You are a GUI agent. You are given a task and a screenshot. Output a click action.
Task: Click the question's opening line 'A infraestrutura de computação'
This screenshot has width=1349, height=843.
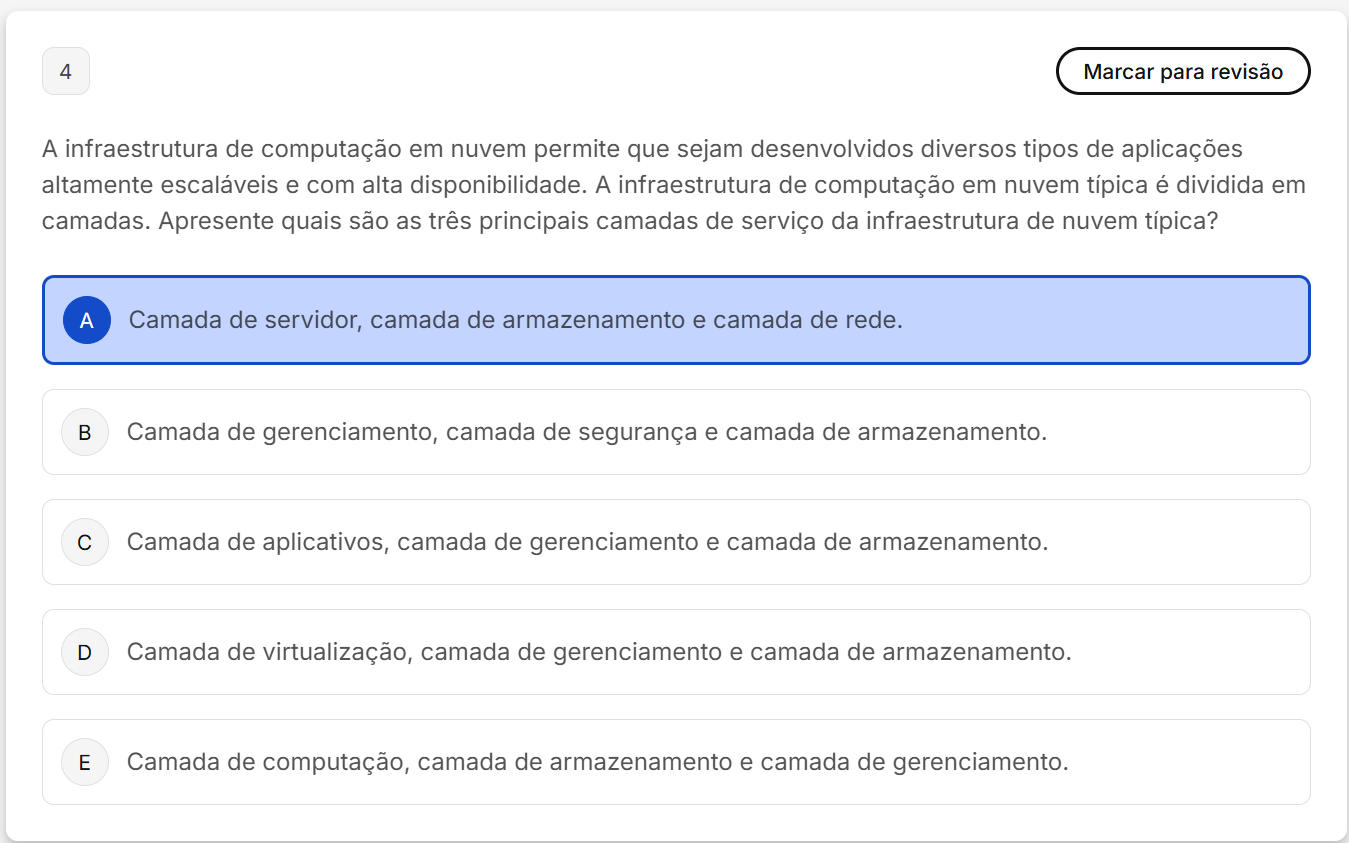640,149
